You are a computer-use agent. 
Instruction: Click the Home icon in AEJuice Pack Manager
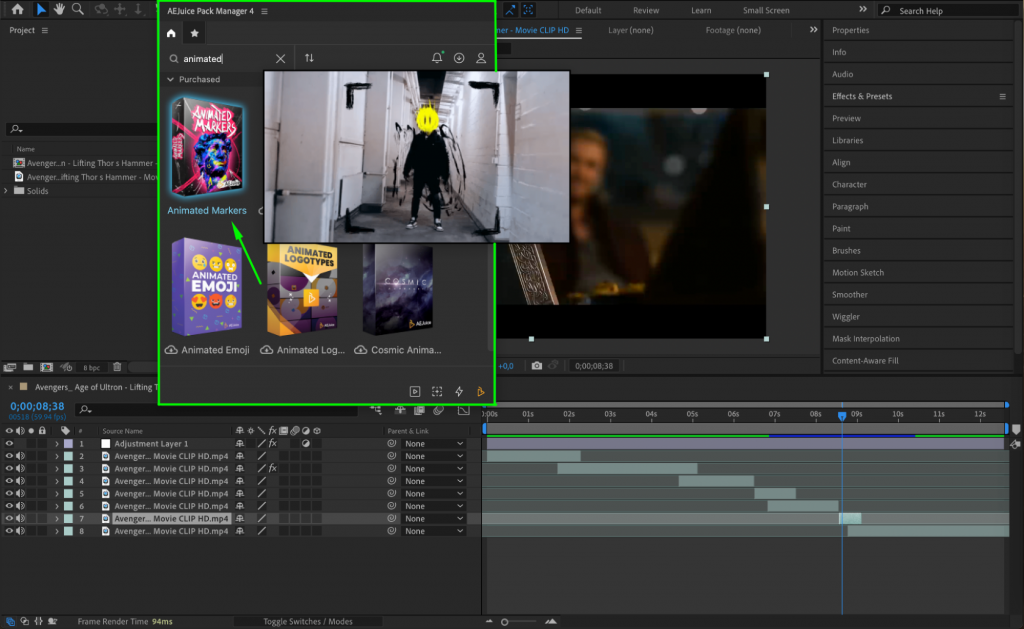(170, 32)
